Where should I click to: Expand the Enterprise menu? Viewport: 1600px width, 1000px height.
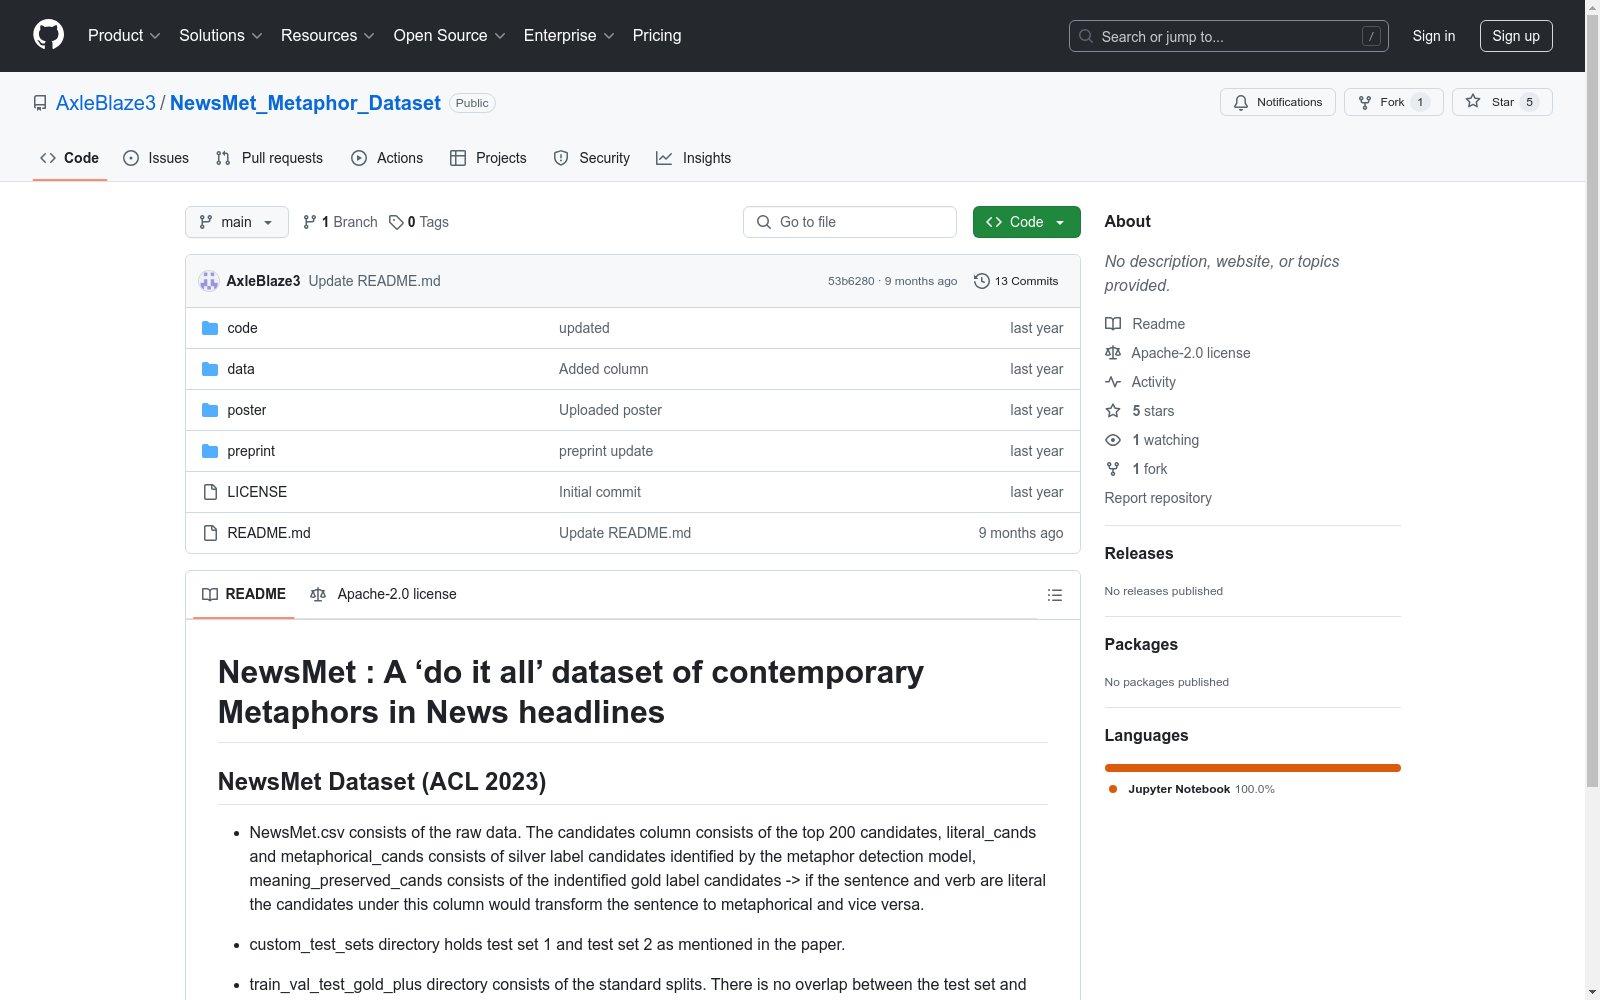569,36
